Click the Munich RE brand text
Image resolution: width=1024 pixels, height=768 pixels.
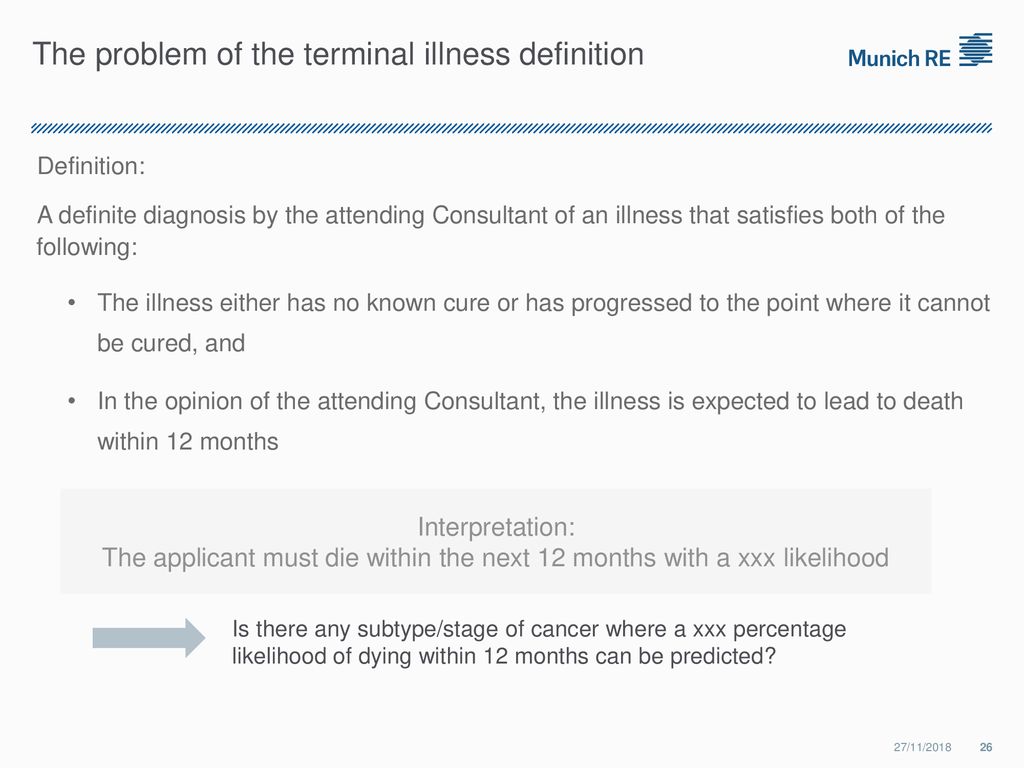tap(899, 59)
